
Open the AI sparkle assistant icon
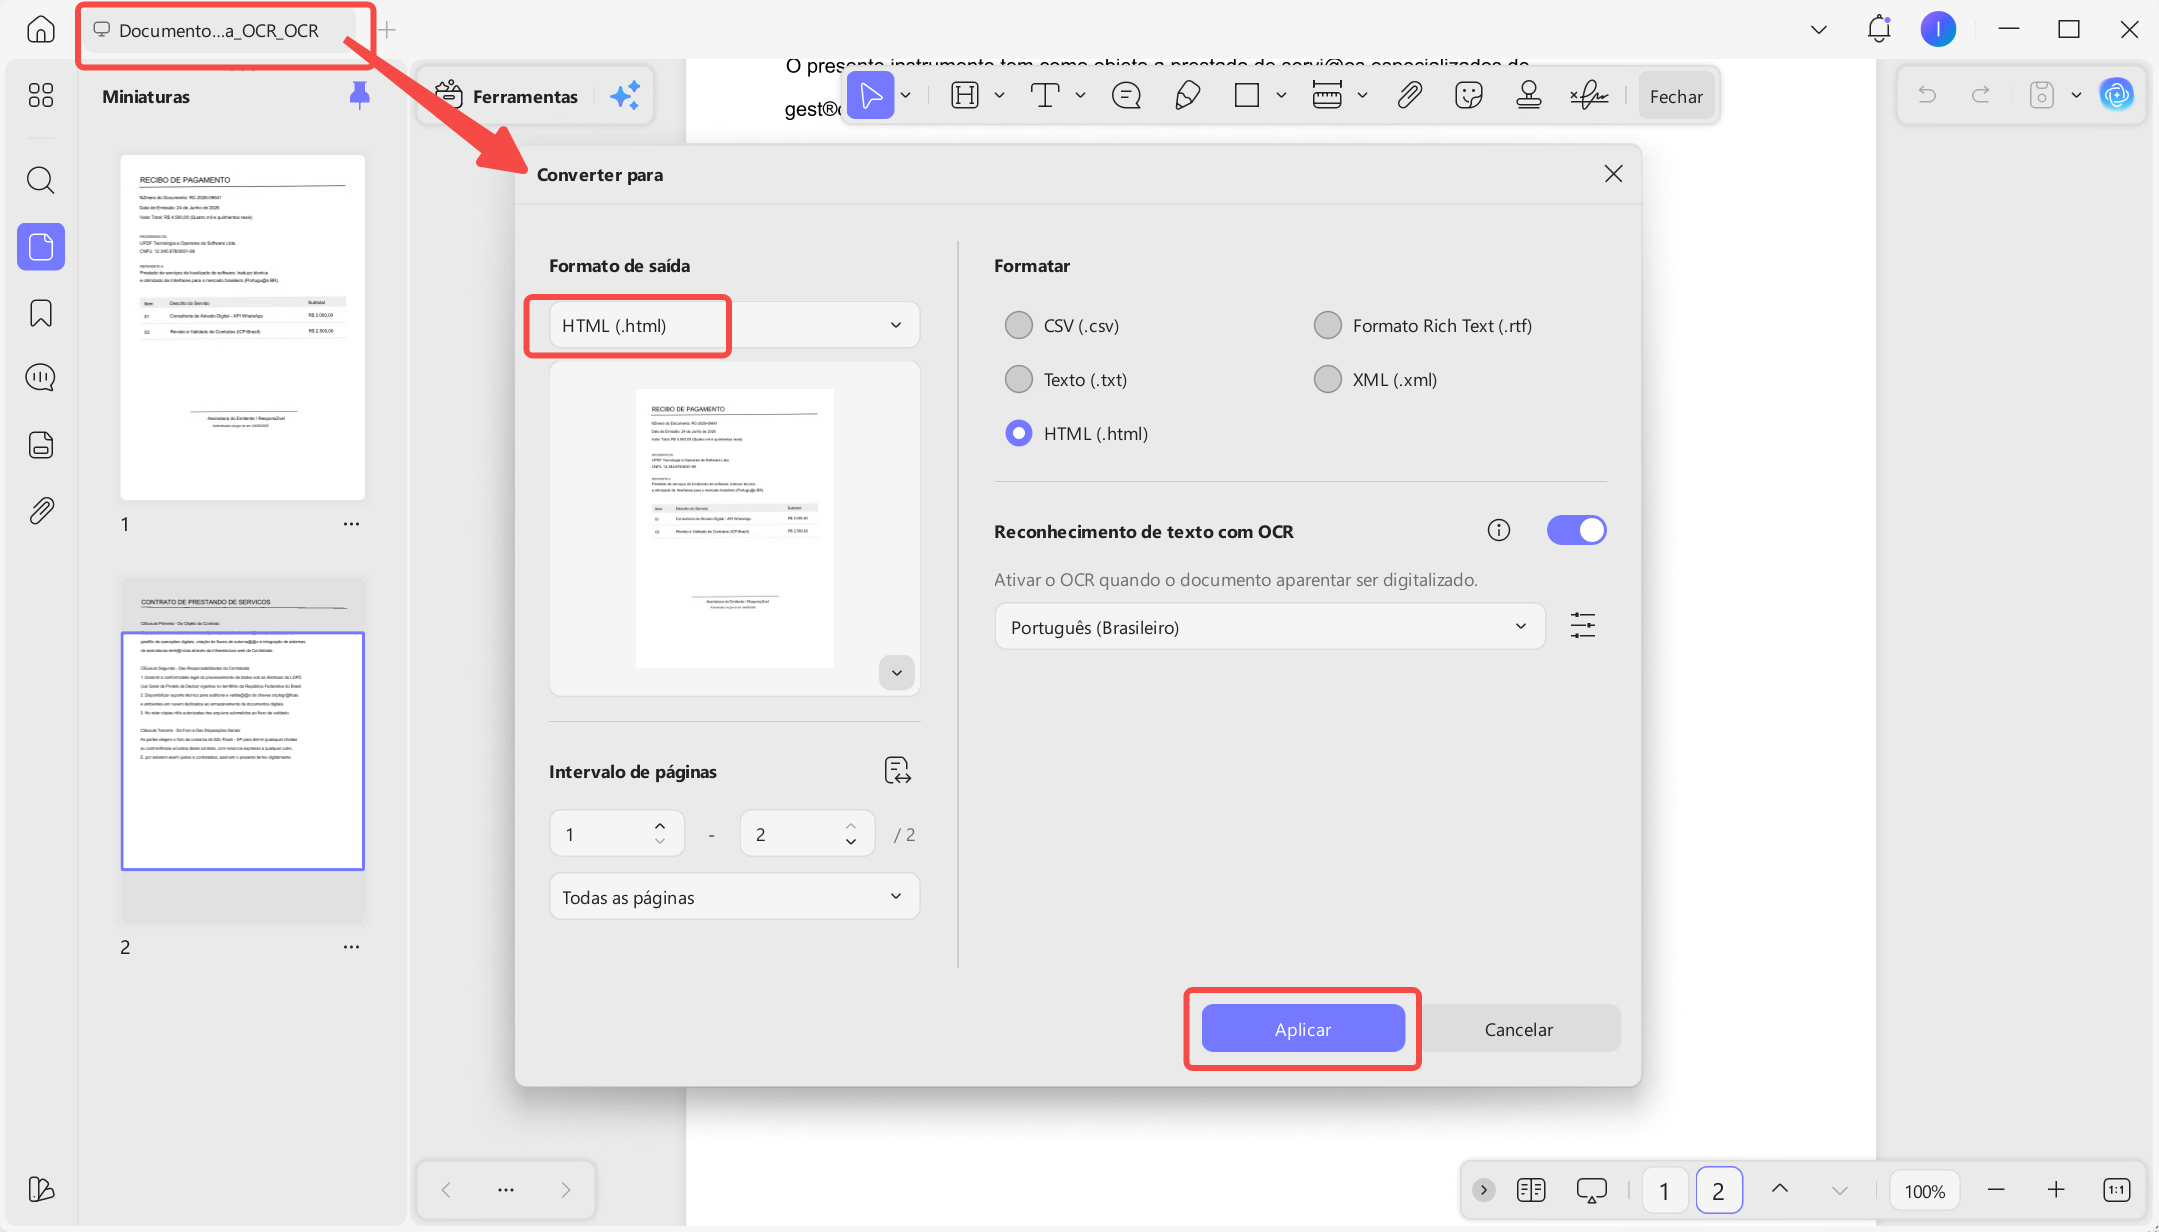click(625, 96)
